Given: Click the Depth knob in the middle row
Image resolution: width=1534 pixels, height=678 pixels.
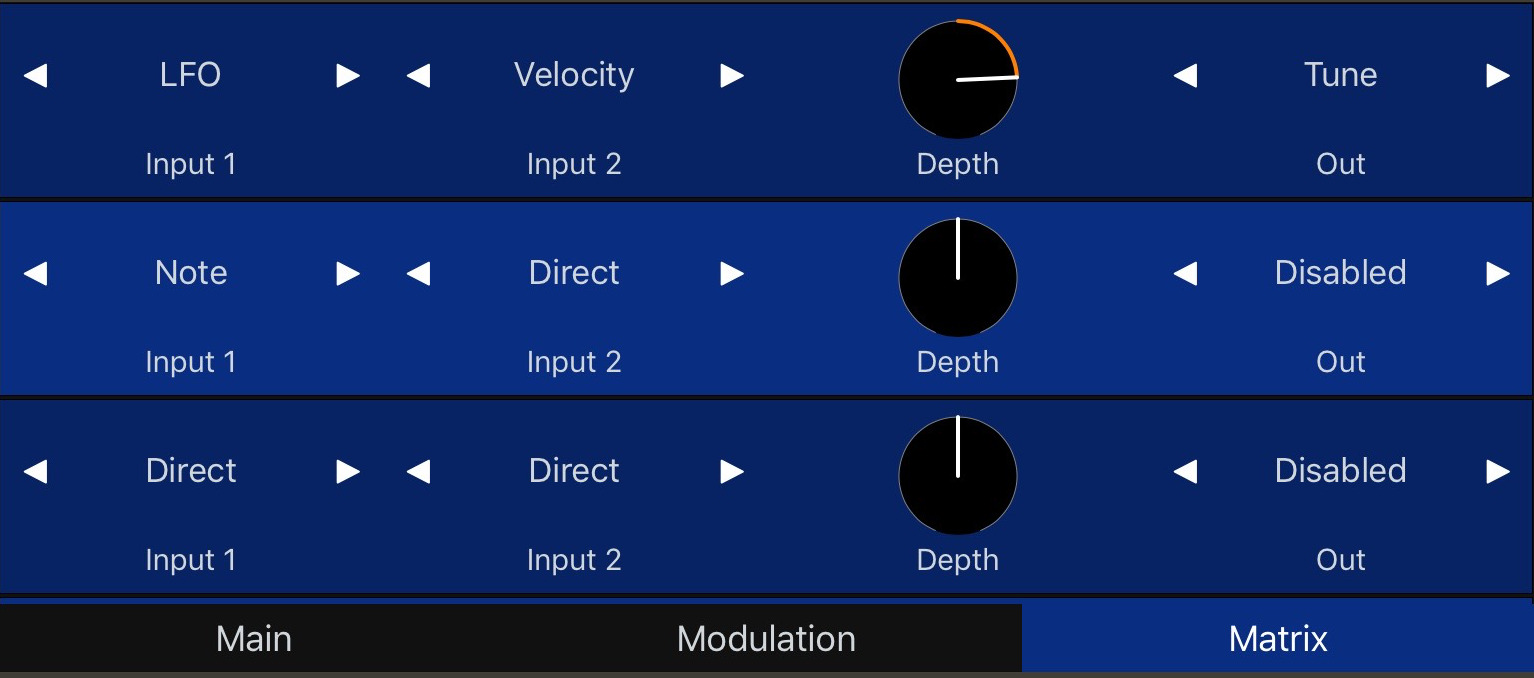Looking at the screenshot, I should (x=957, y=277).
